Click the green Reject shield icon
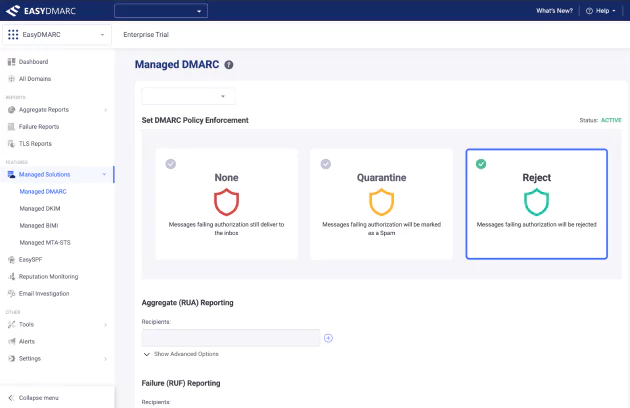 (536, 202)
